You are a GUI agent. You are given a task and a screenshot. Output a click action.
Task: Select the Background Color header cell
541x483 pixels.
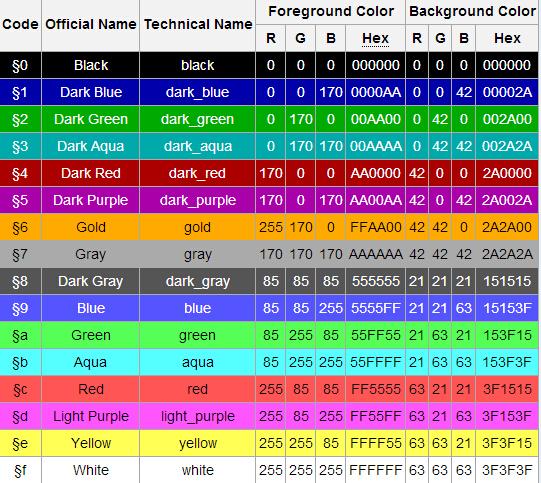(x=472, y=12)
